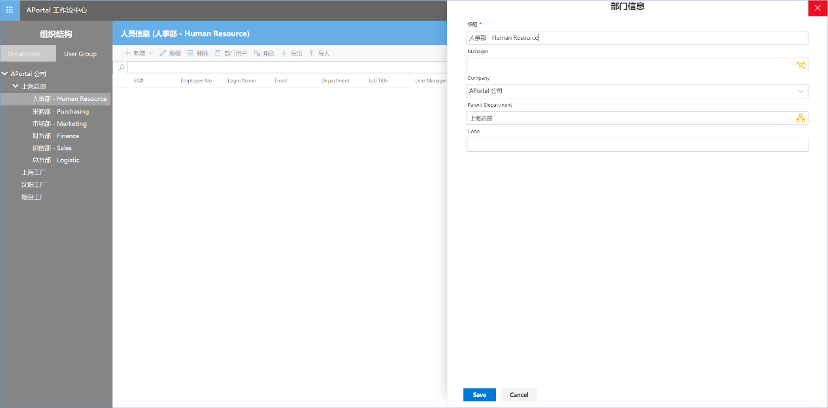Click the Job Title column header
The height and width of the screenshot is (408, 828).
pos(378,81)
